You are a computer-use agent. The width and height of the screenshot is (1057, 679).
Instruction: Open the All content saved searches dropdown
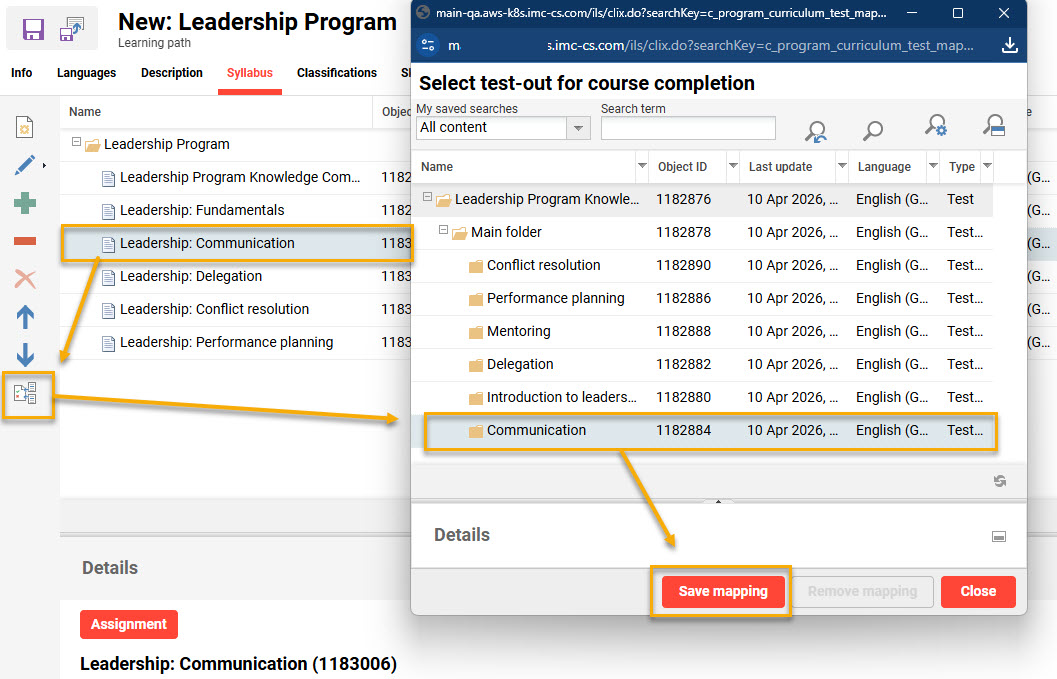click(577, 128)
